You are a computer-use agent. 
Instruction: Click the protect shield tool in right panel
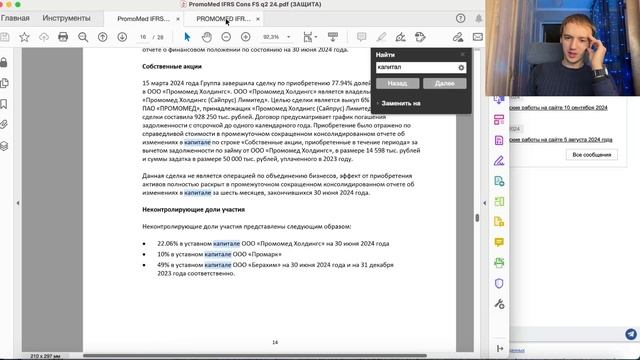point(499,283)
